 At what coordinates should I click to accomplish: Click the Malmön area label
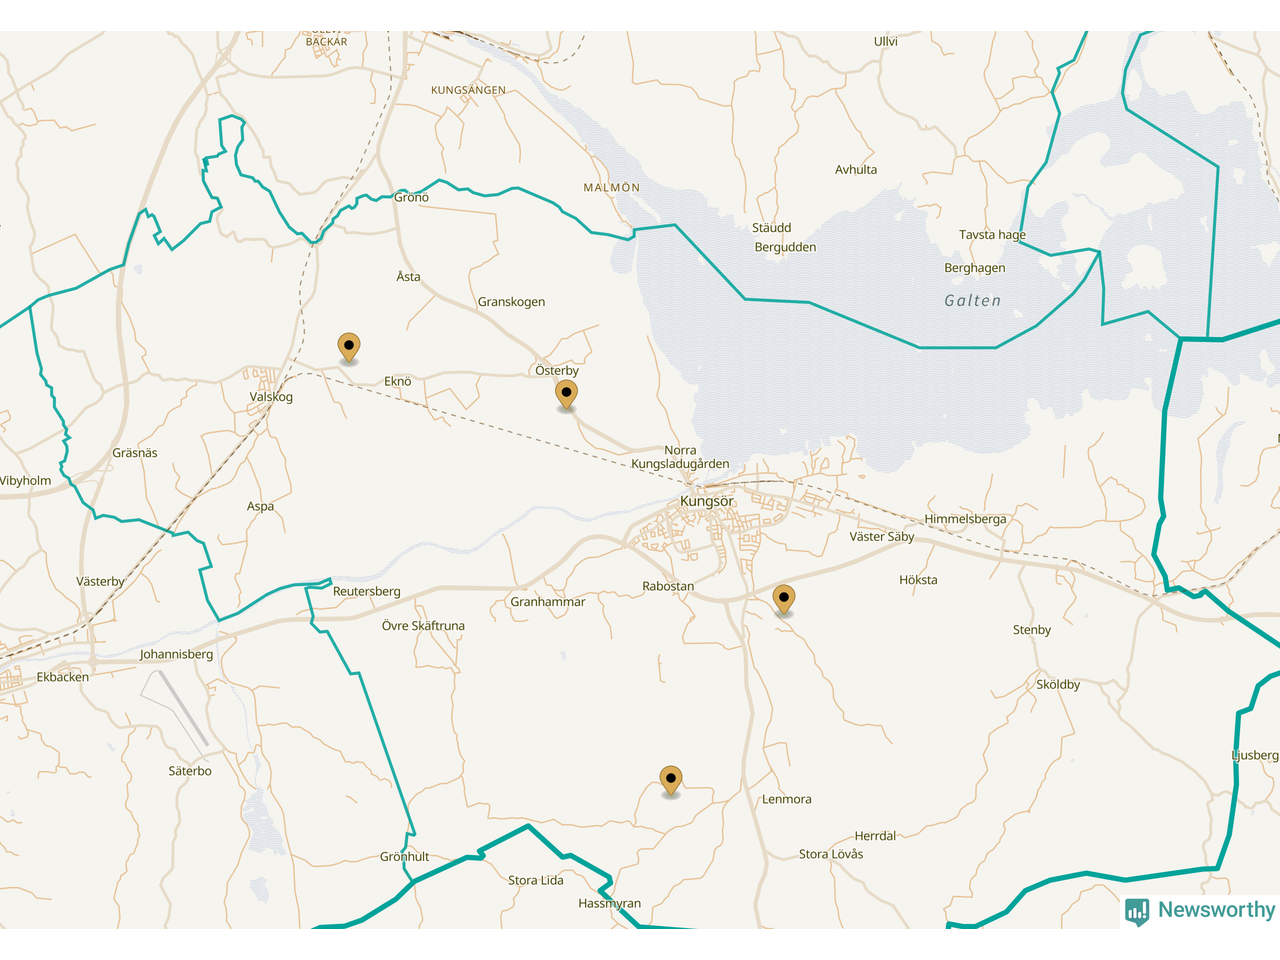coord(611,187)
